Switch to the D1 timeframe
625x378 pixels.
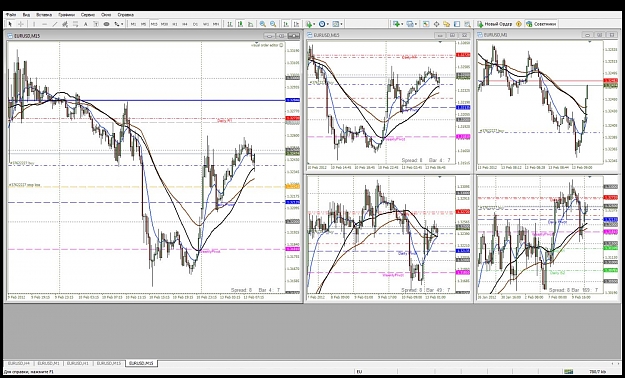tap(195, 24)
